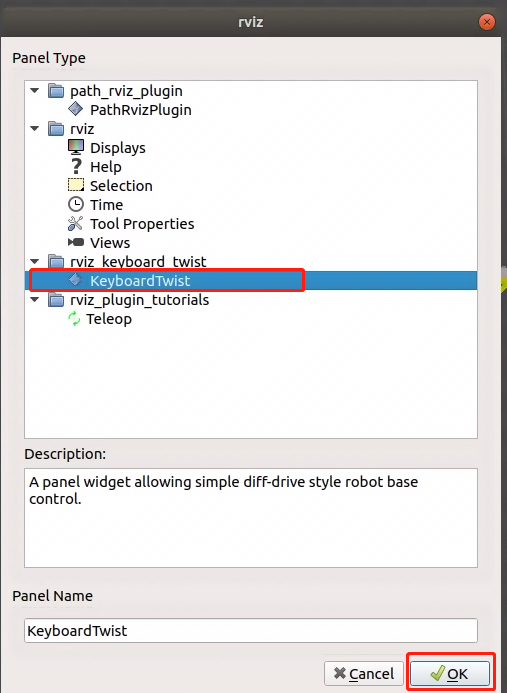The width and height of the screenshot is (507, 693).
Task: Pick the Teleop refresh-arrows icon
Action: (74, 319)
